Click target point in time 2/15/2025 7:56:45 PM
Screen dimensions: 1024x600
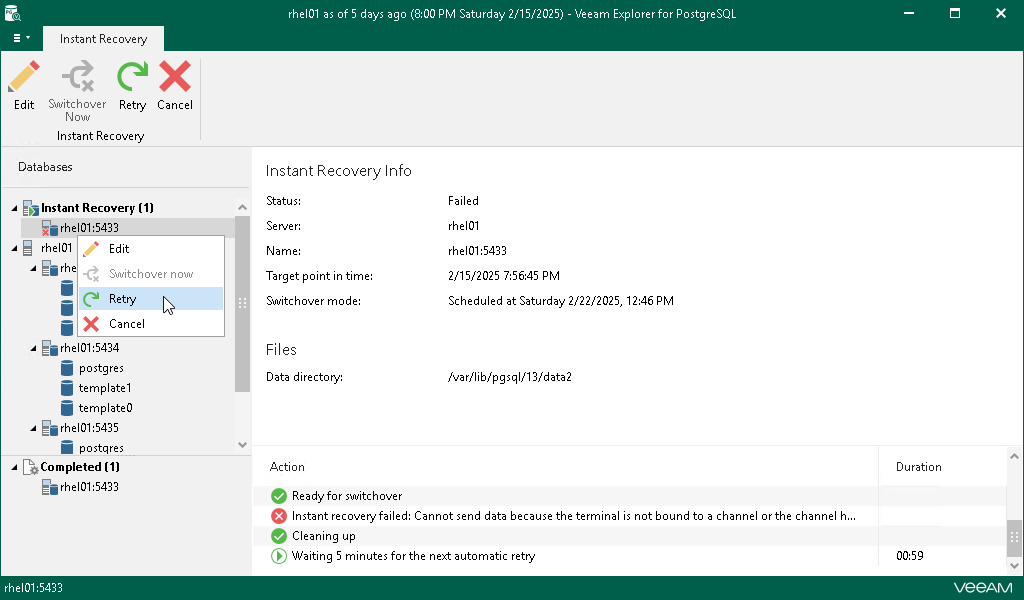point(504,276)
